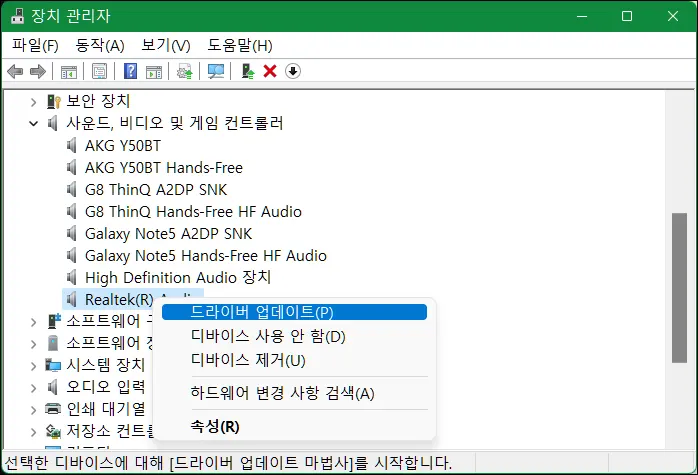Screen dimensions: 698x475
Task: Select the Realtek(R) Audio label
Action: [x=118, y=299]
